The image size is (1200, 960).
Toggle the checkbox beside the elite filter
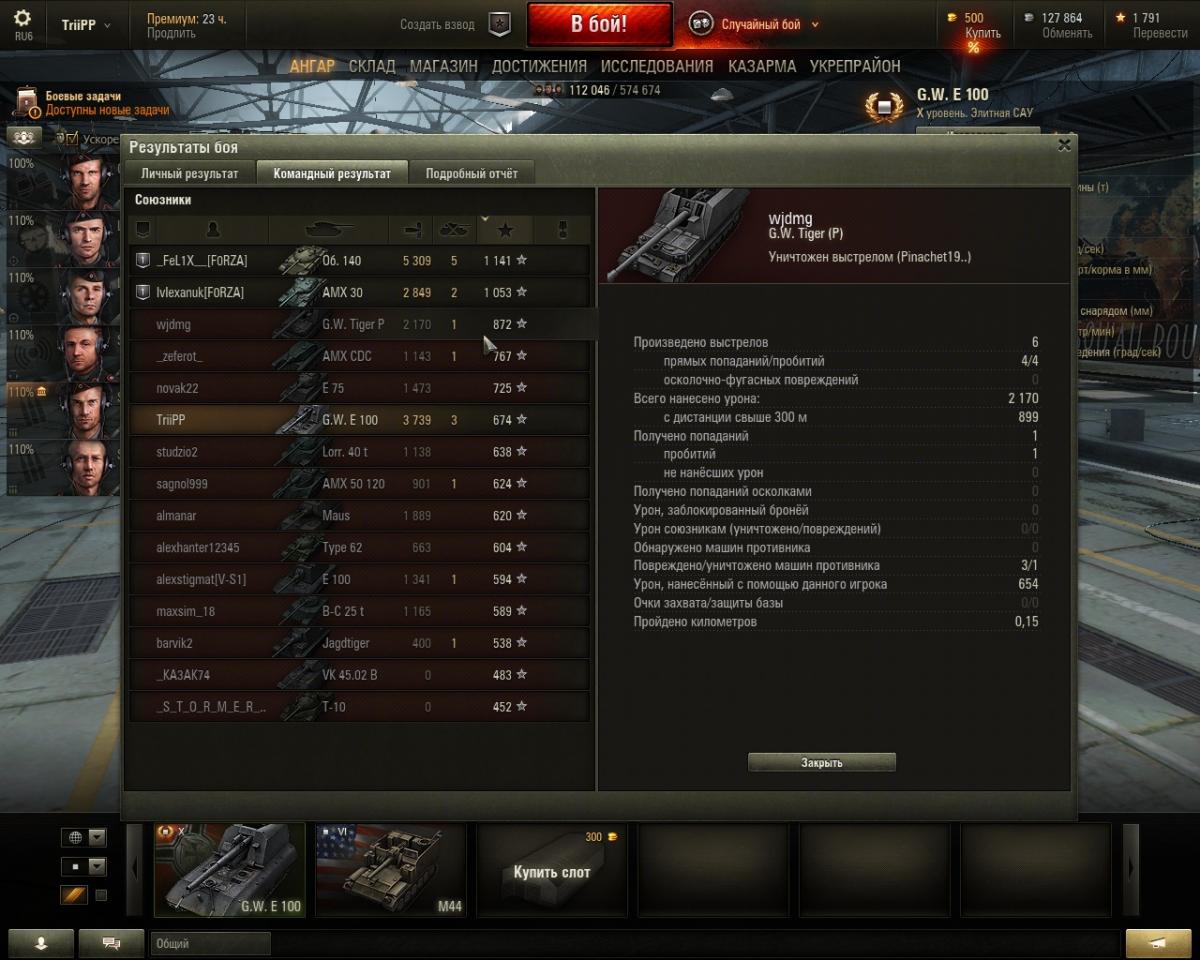tap(101, 895)
